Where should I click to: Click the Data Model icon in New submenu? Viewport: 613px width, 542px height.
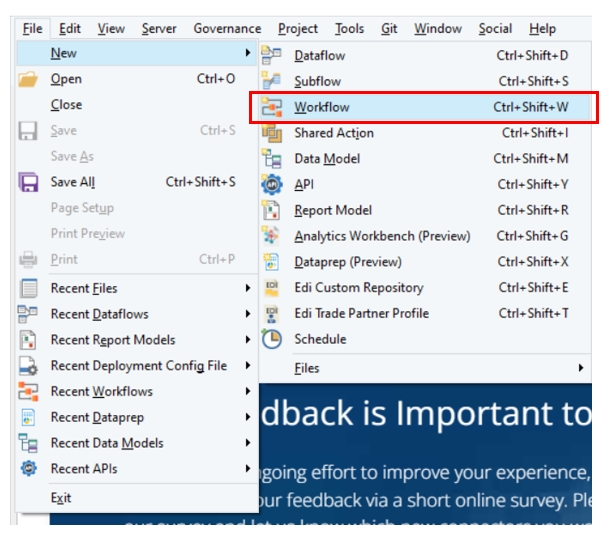(271, 159)
